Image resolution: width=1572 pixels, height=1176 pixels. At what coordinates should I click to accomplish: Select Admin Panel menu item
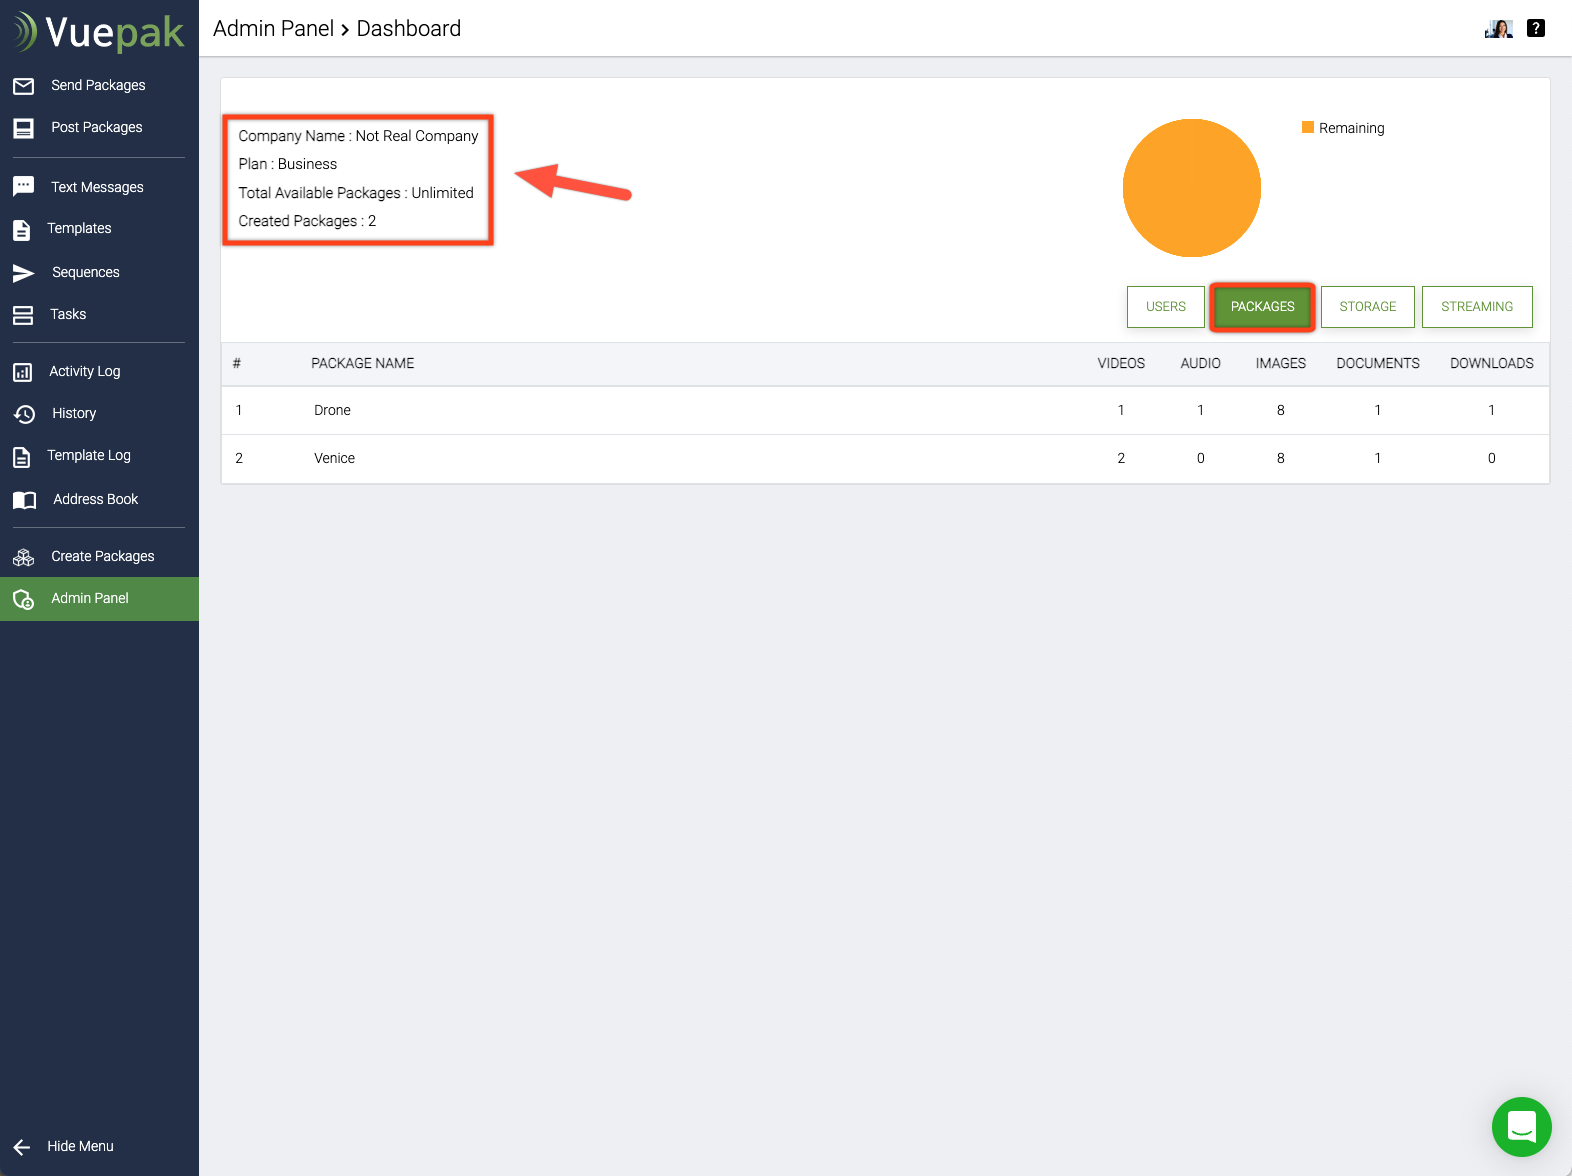point(99,598)
